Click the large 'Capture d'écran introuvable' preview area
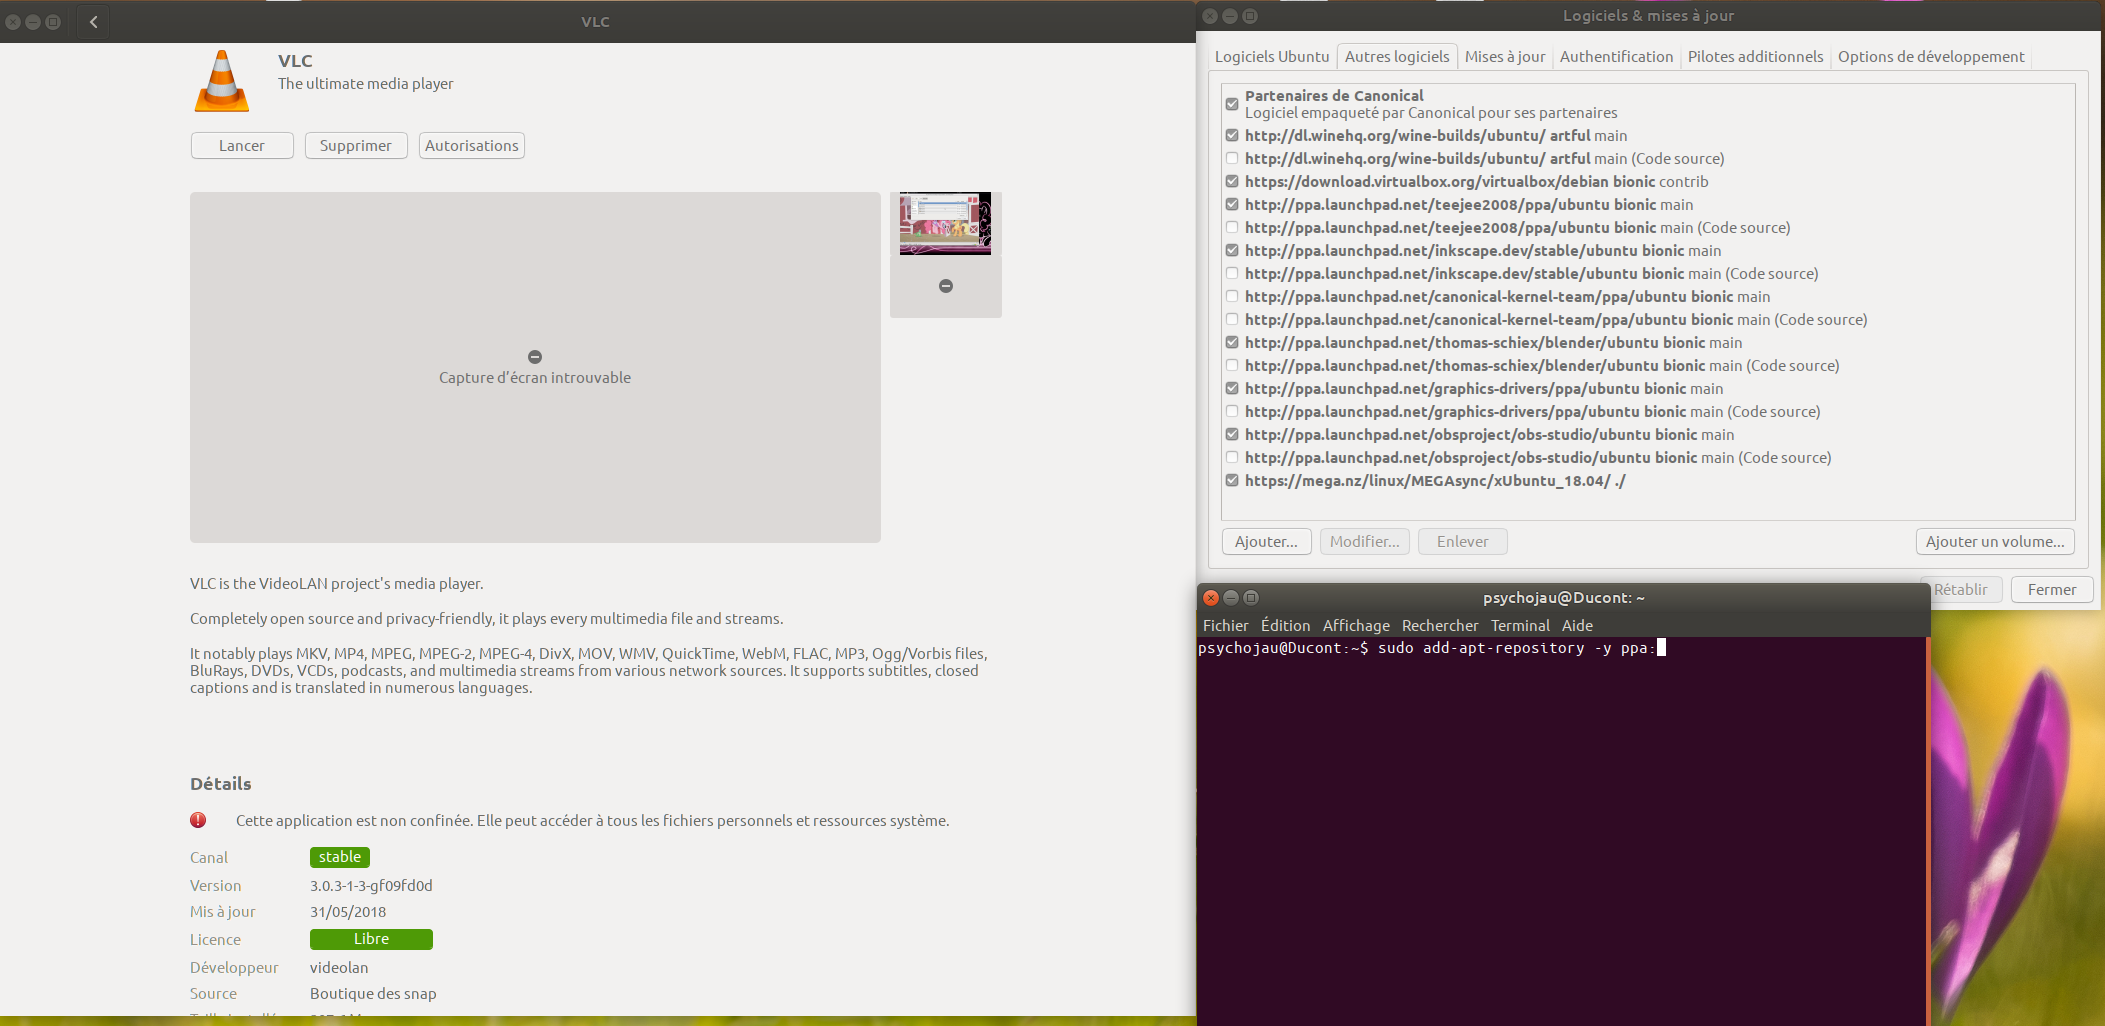Viewport: 2105px width, 1026px height. [535, 367]
